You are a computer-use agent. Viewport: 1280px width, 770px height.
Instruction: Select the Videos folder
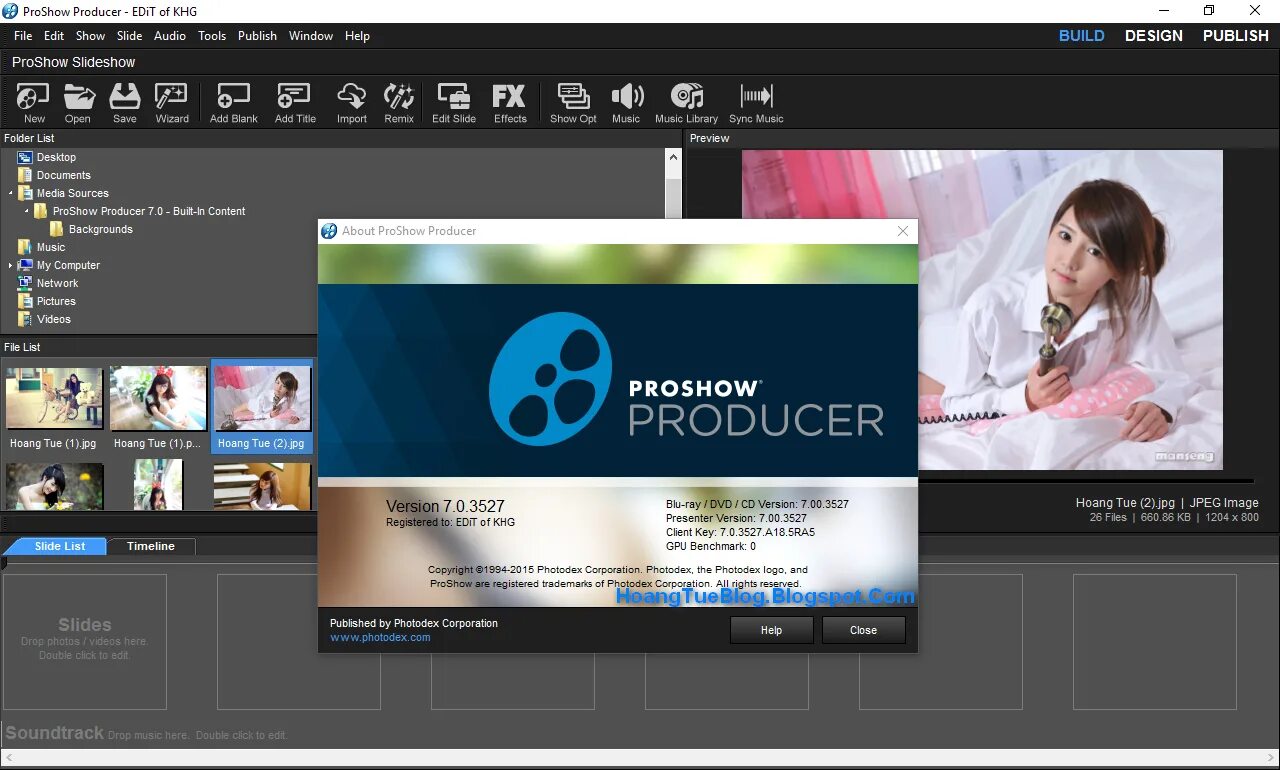pyautogui.click(x=54, y=319)
